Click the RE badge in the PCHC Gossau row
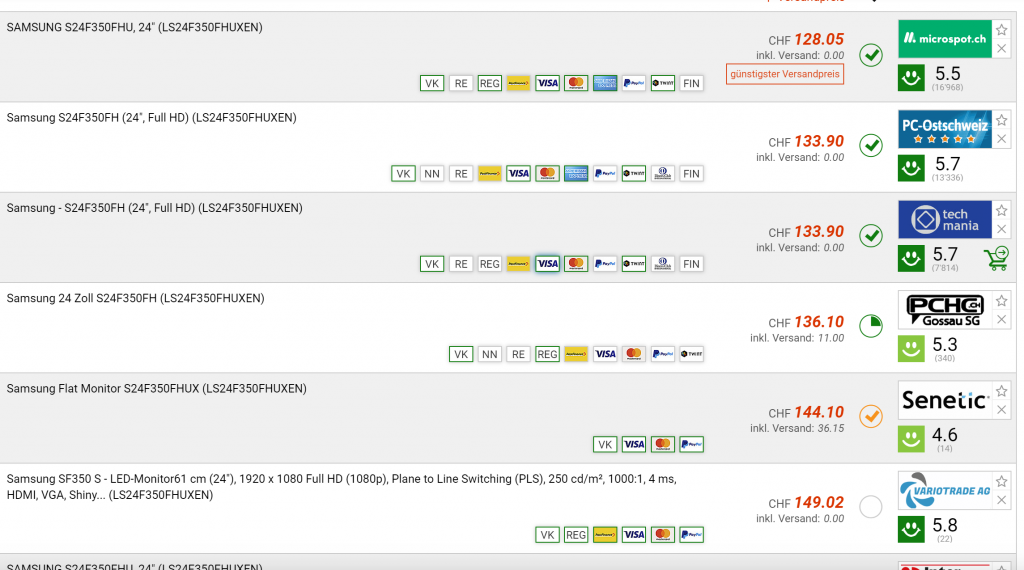This screenshot has width=1024, height=570. coord(519,354)
